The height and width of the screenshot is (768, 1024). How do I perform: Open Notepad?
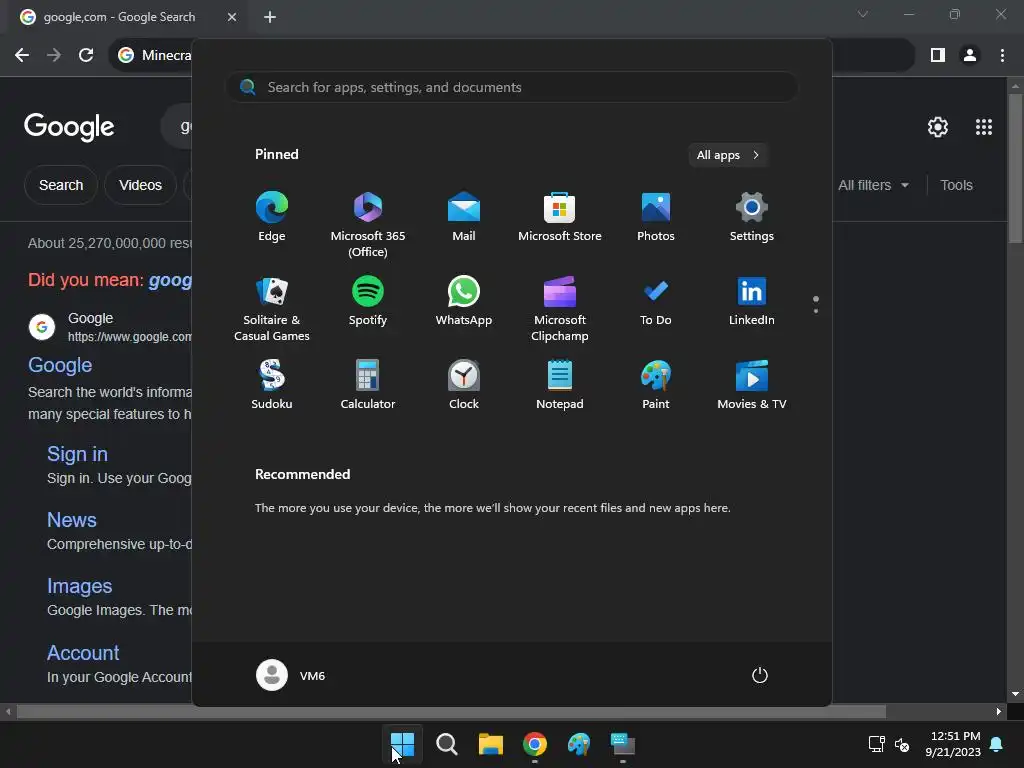[x=560, y=385]
